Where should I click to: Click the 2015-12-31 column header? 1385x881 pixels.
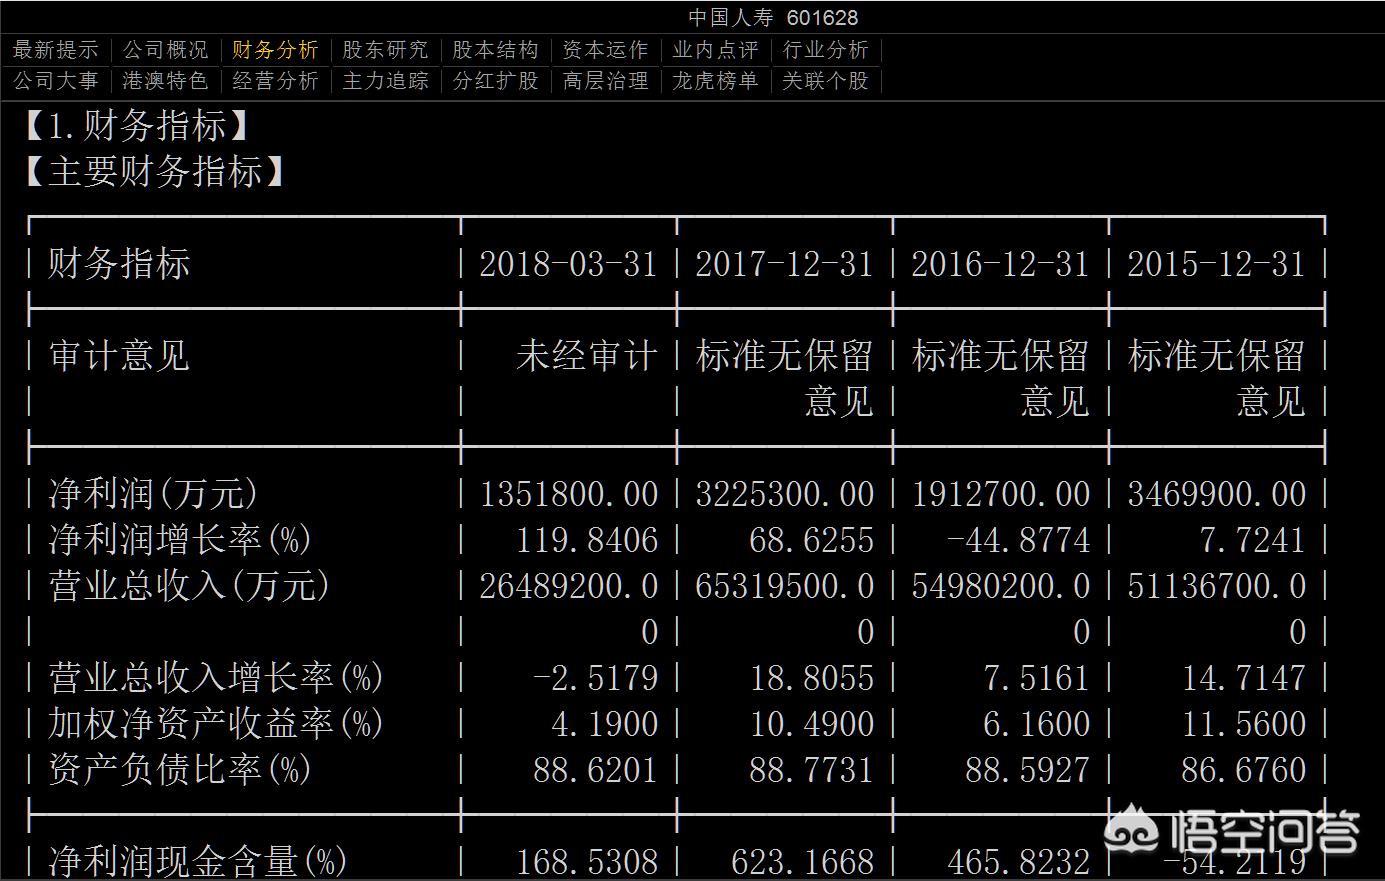(x=1216, y=265)
